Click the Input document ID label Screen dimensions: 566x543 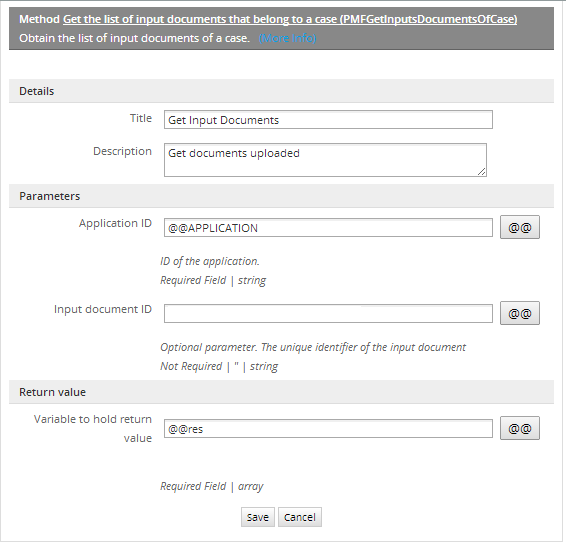pos(103,309)
